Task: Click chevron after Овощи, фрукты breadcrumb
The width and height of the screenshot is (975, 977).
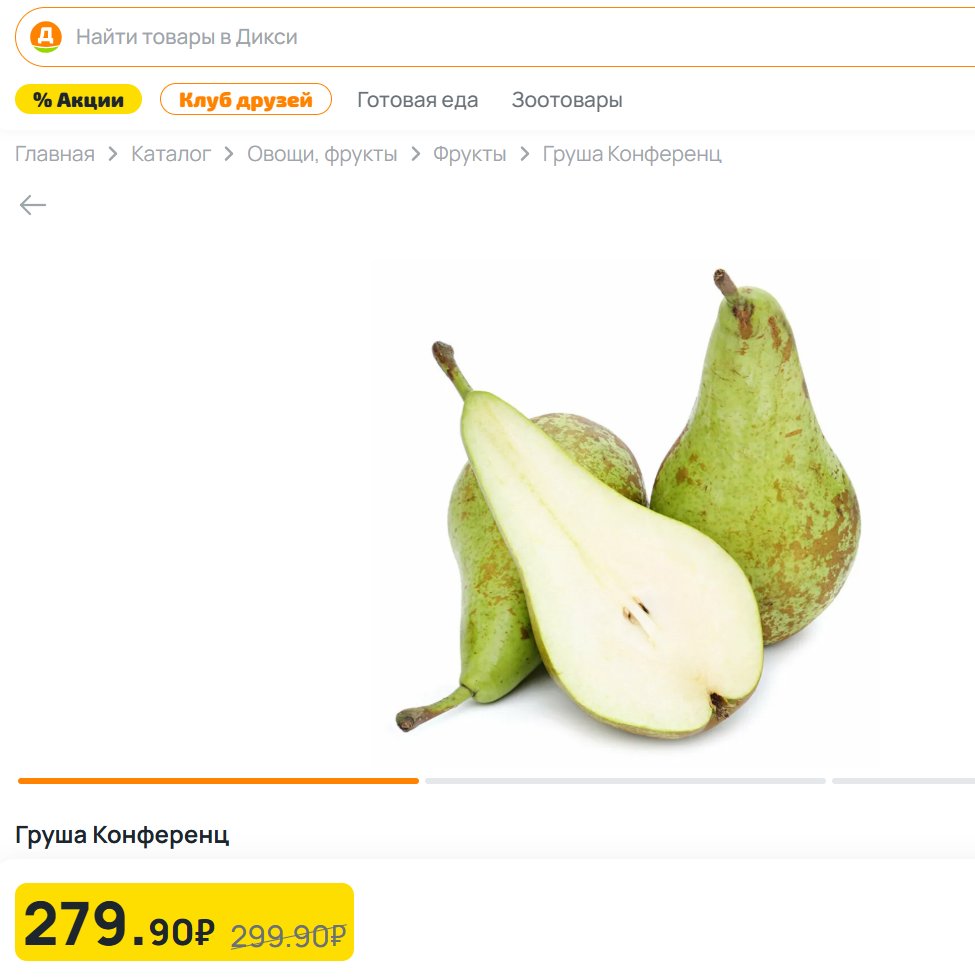Action: click(416, 154)
